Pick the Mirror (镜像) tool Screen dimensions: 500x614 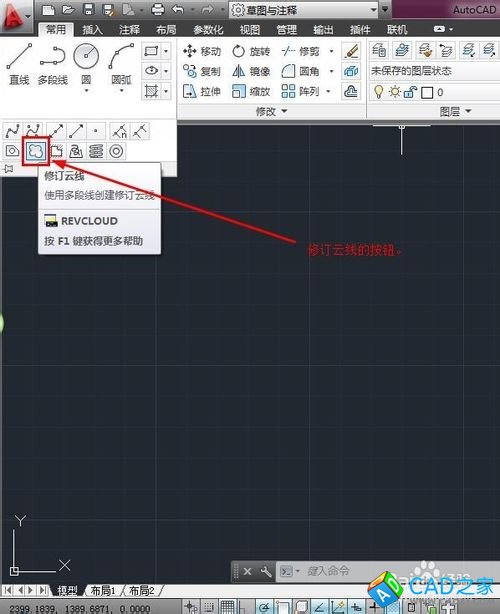[x=251, y=71]
